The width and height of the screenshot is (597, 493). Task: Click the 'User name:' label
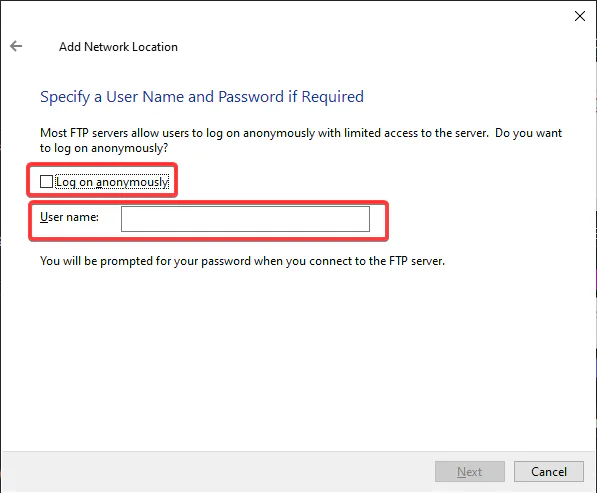click(x=69, y=217)
